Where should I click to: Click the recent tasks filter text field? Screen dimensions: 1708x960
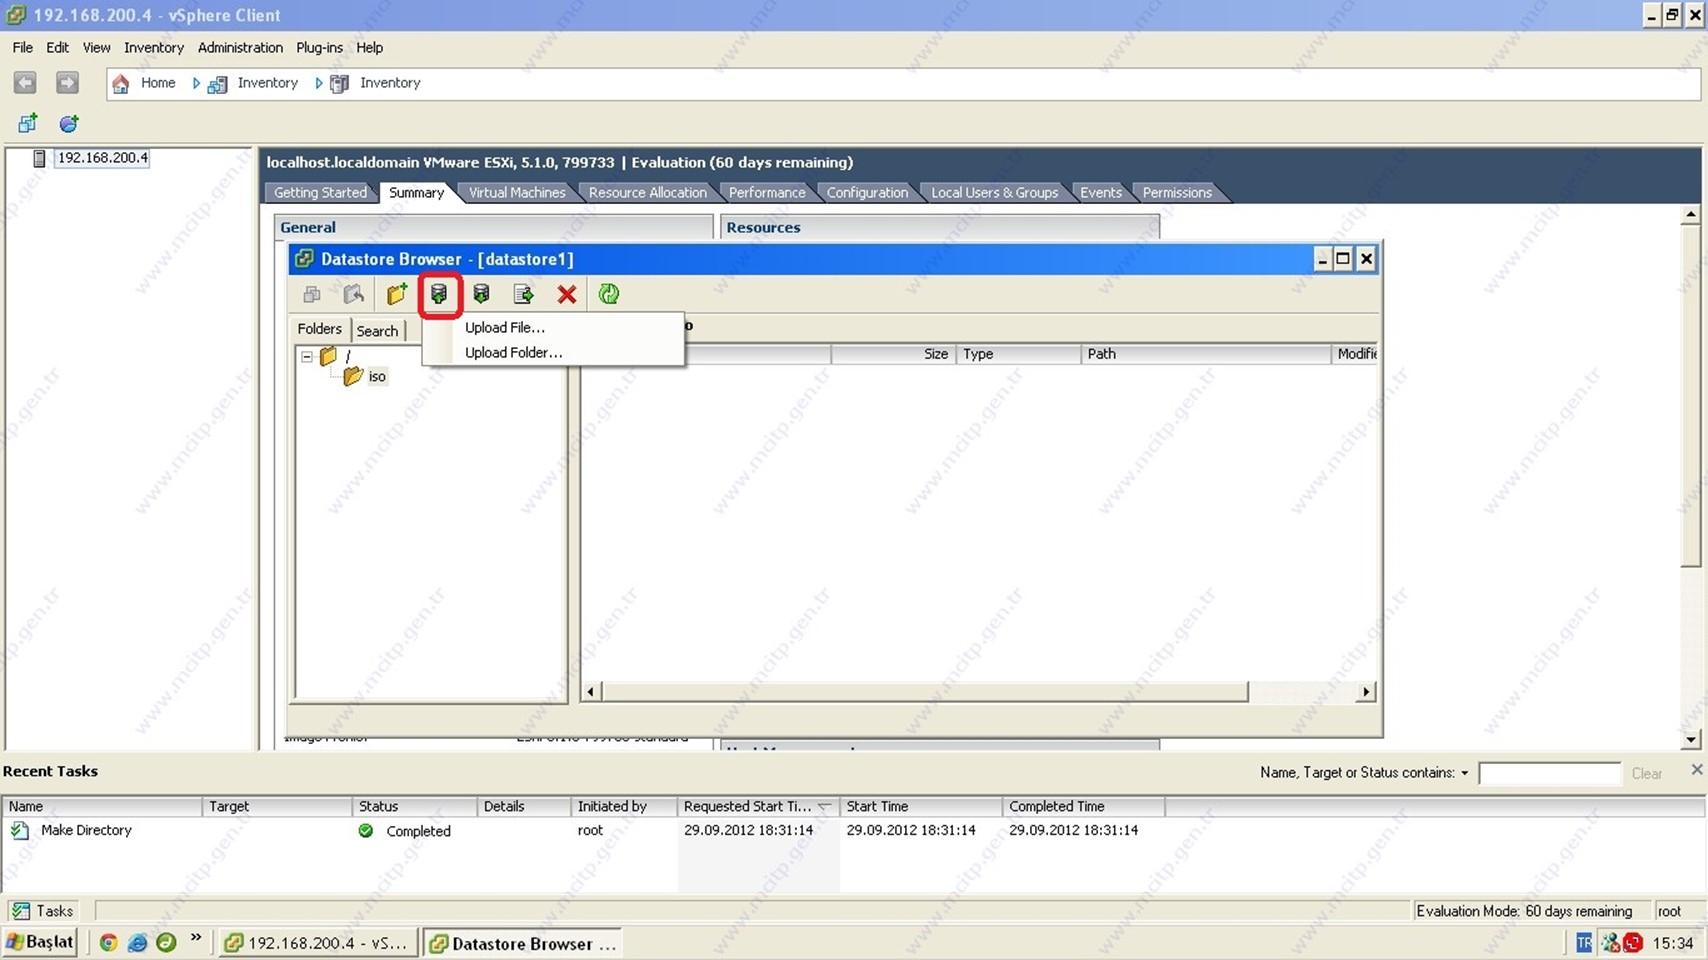[1549, 773]
